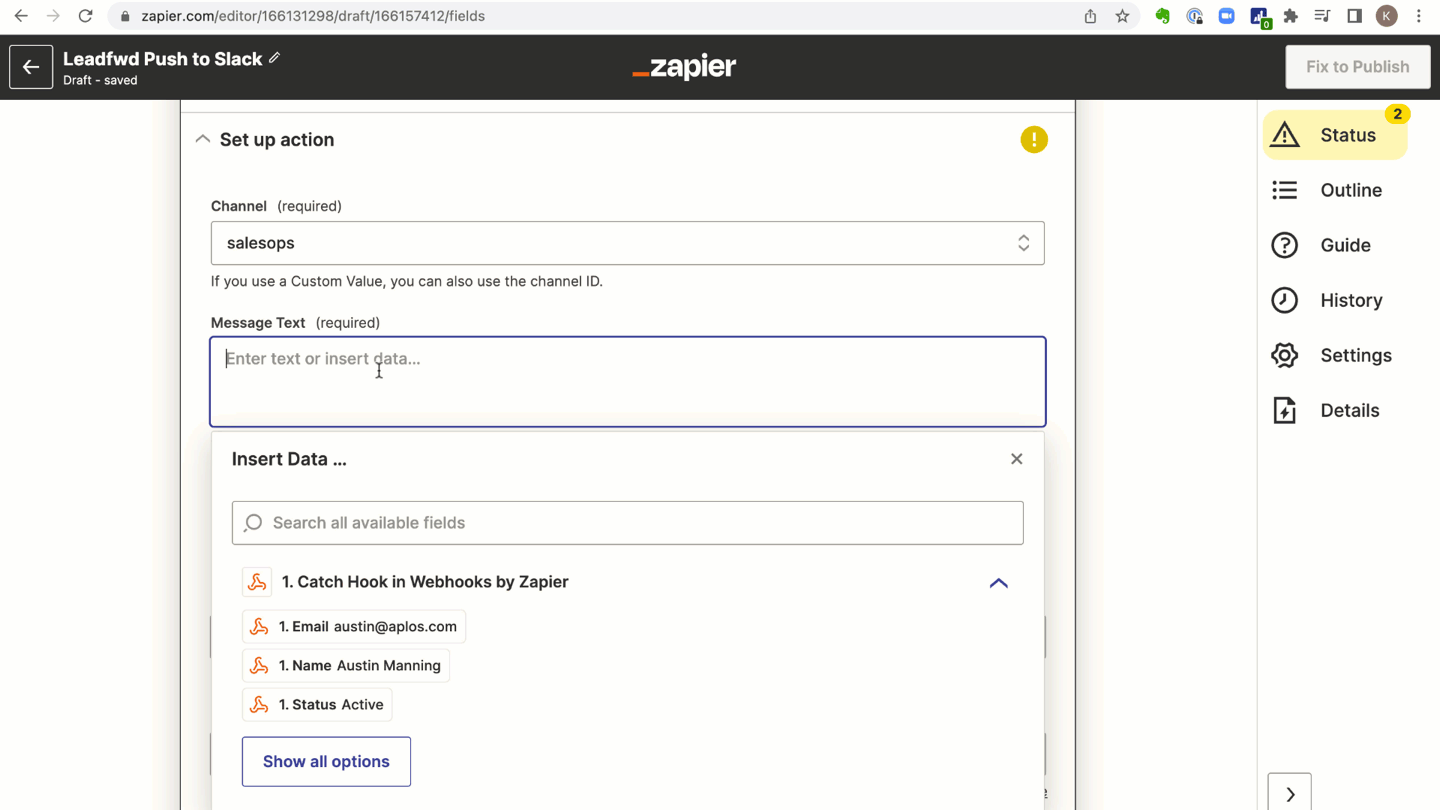Click the media control queue icon in toolbar
The width and height of the screenshot is (1440, 810).
tap(1322, 16)
